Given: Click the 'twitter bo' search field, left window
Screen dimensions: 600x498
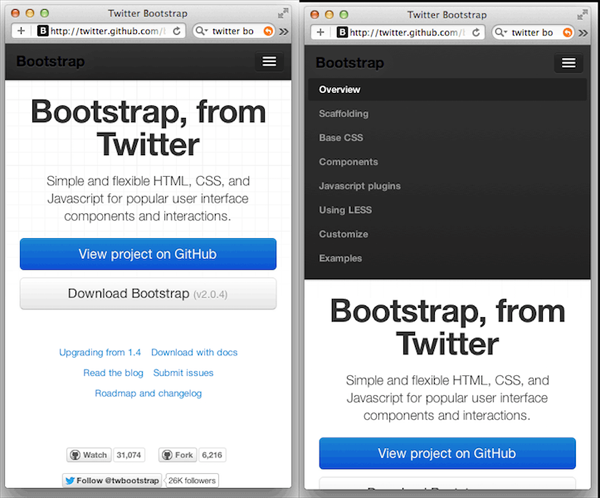Looking at the screenshot, I should (233, 31).
